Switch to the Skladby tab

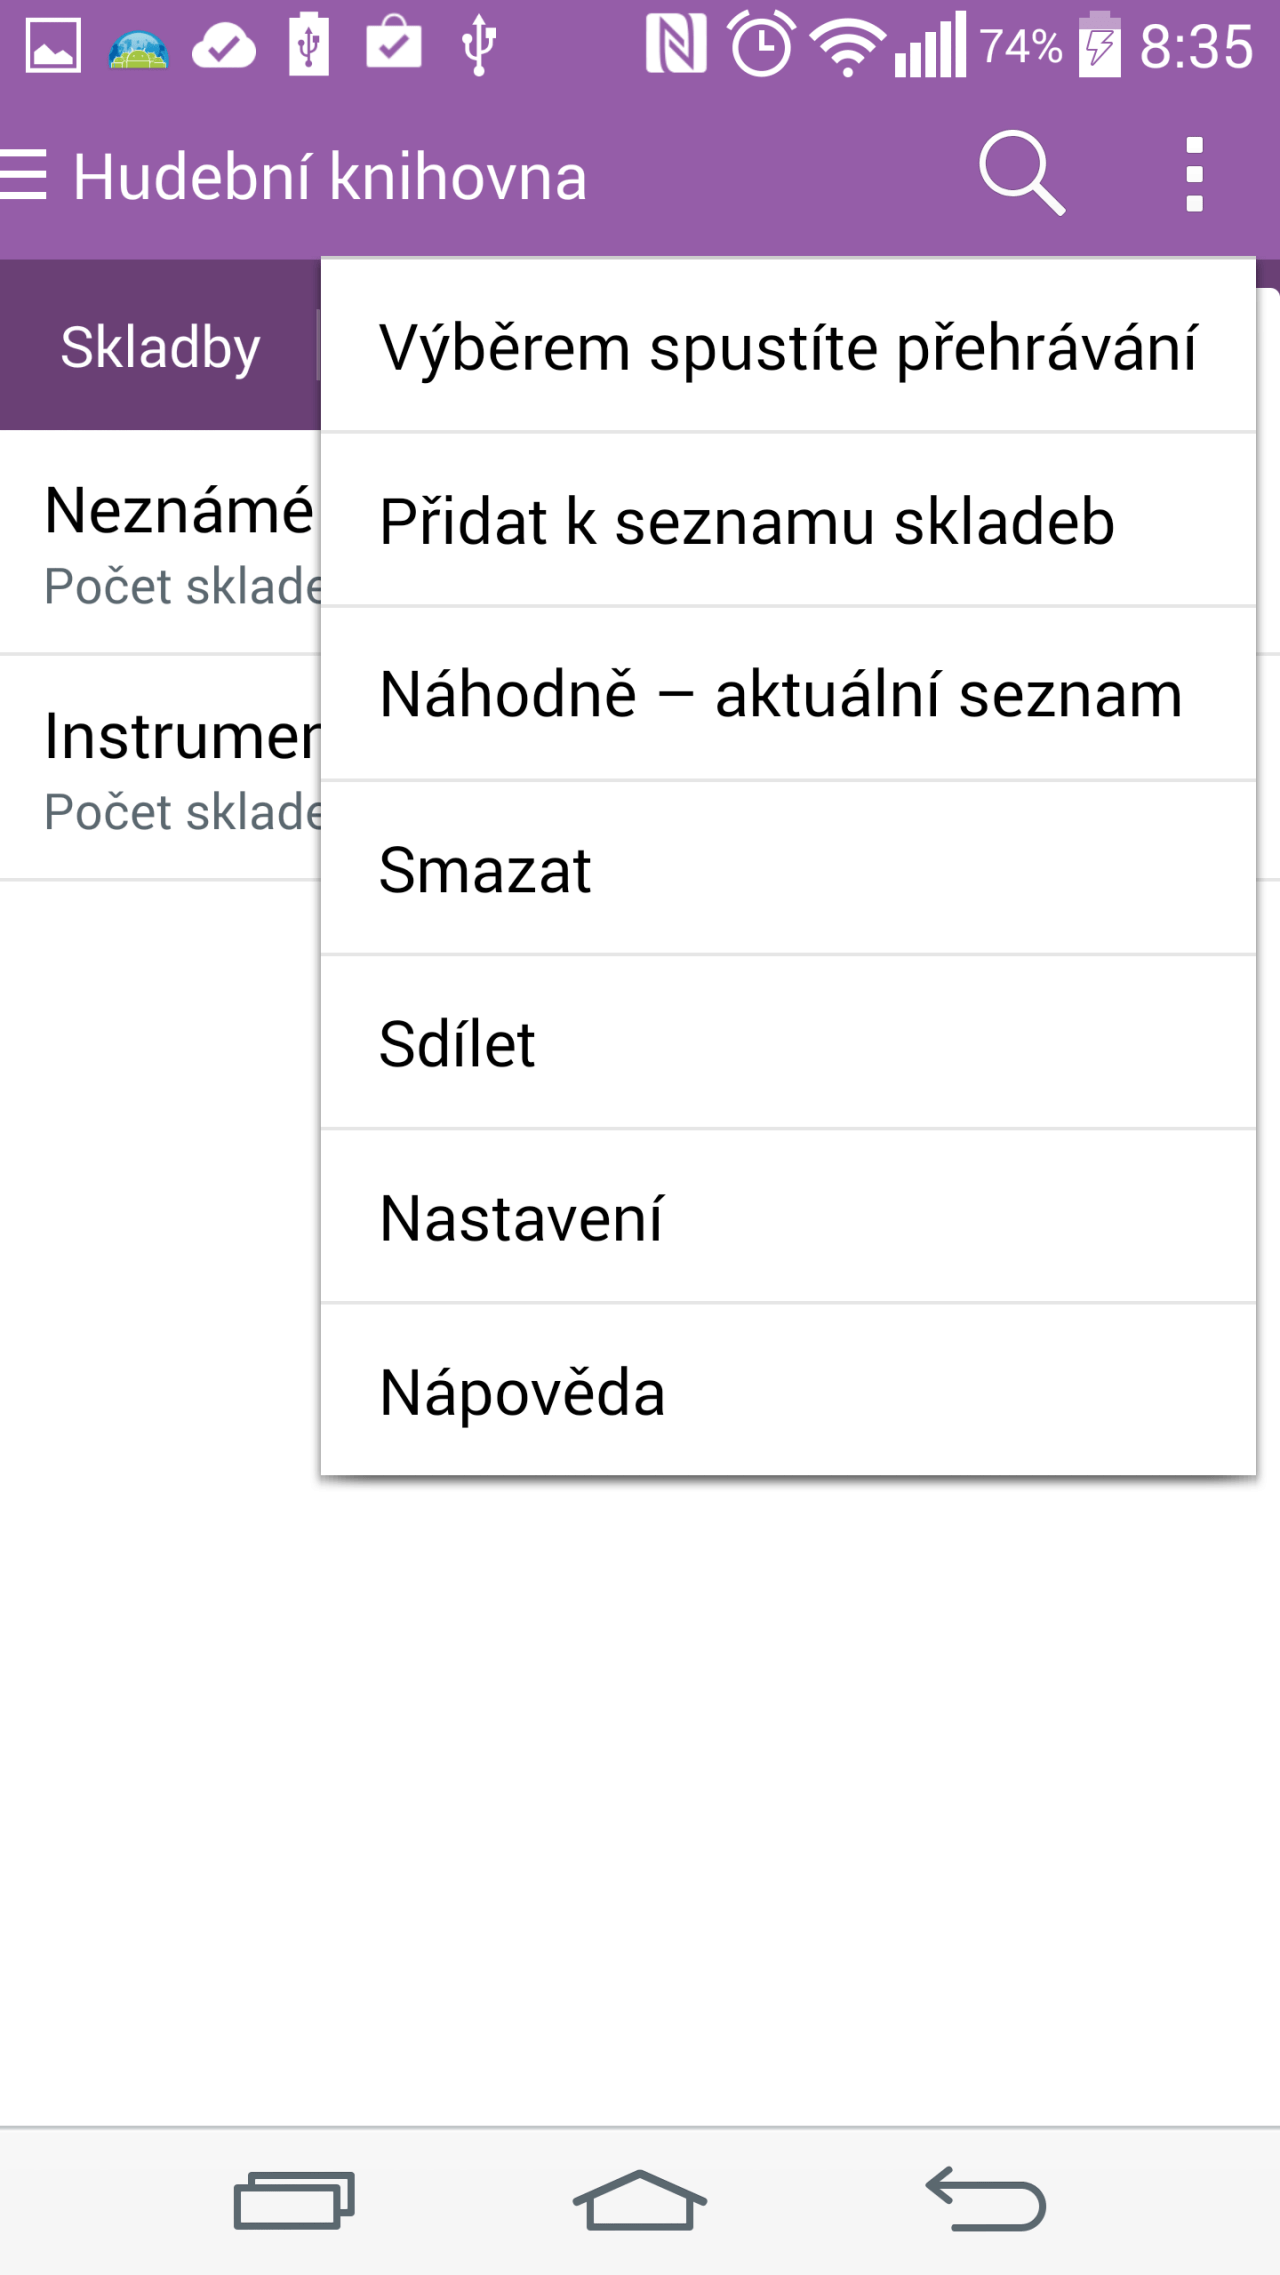[x=160, y=346]
